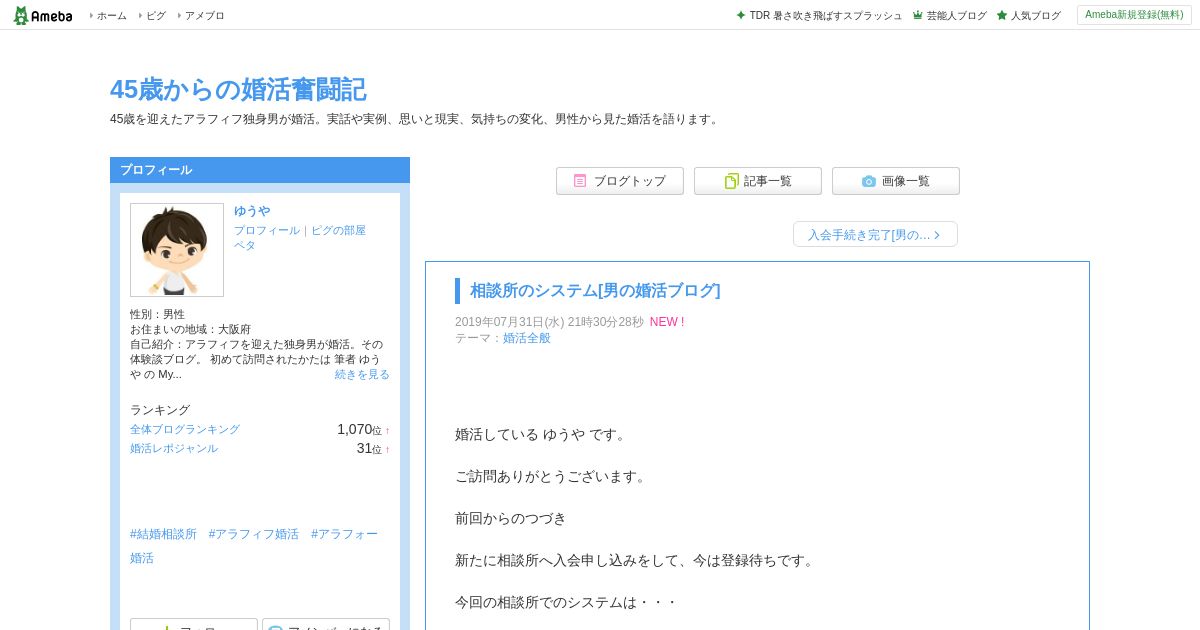Image resolution: width=1200 pixels, height=630 pixels.
Task: Go to the 入会手続き完了[男の… article link
Action: coord(875,234)
